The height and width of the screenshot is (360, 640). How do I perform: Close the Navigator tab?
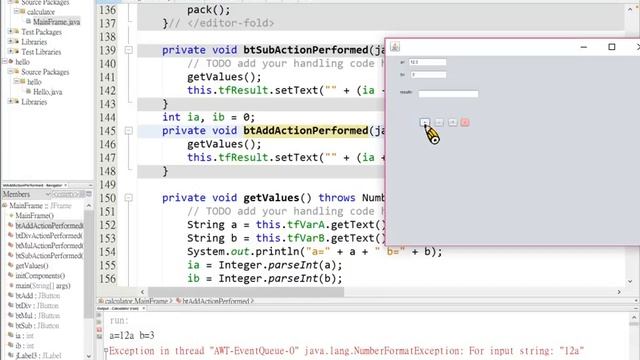(x=66, y=185)
